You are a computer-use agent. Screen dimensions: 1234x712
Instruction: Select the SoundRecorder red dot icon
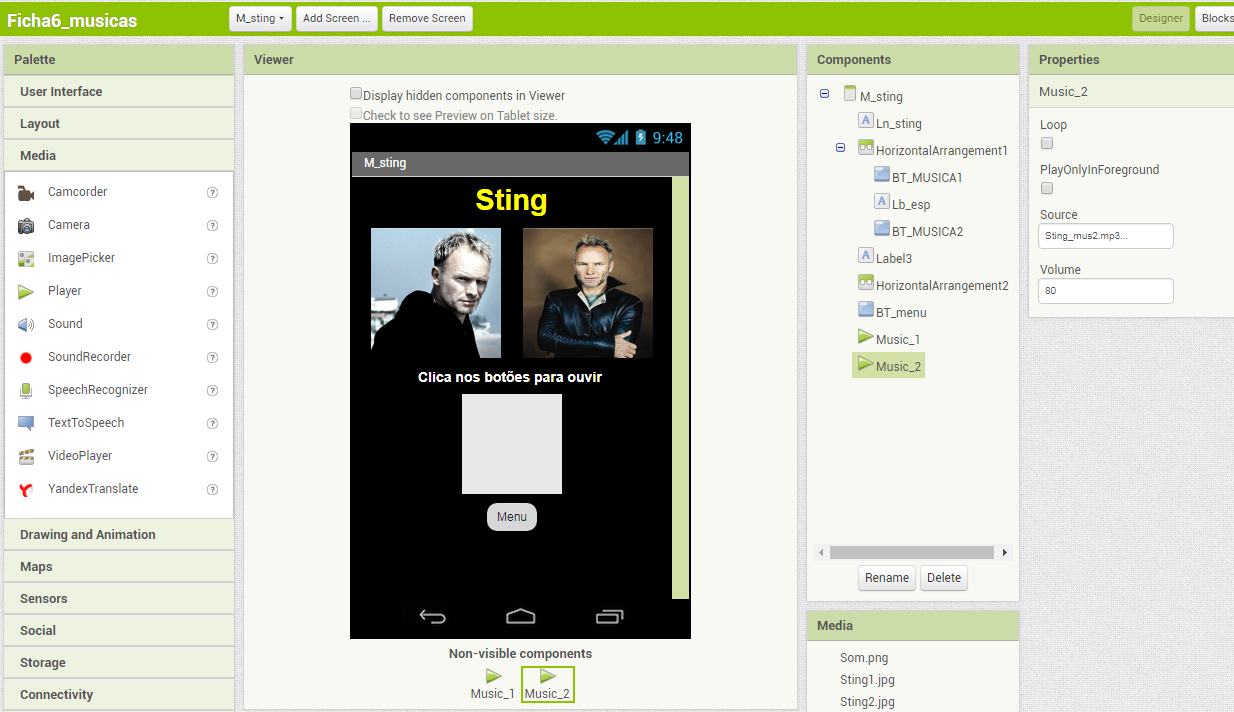click(x=27, y=357)
